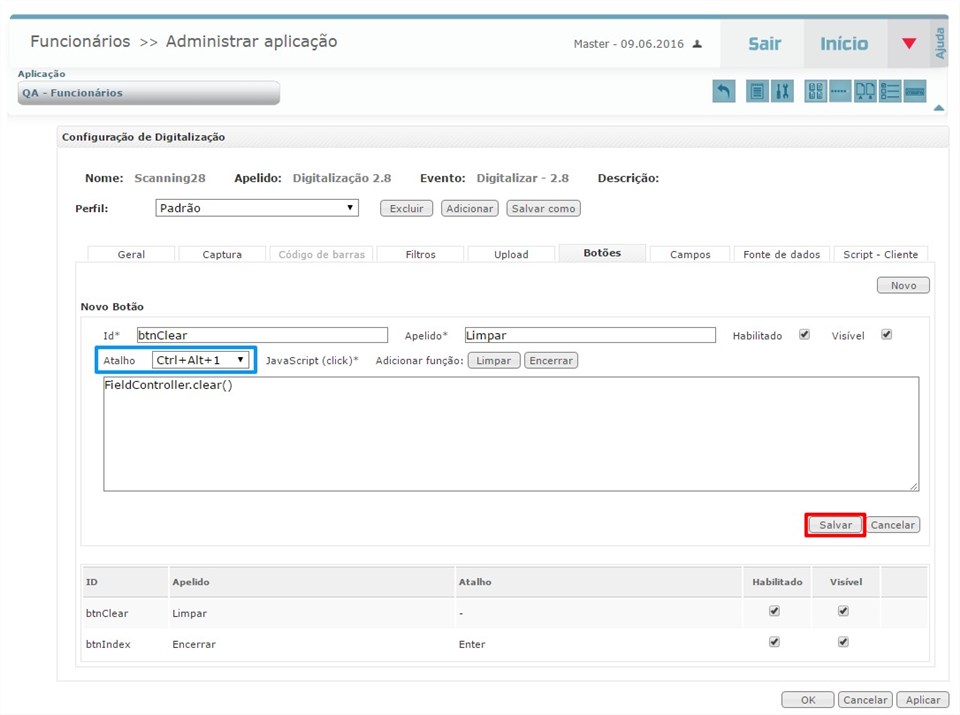Screen dimensions: 960x715
Task: Open the wrench and screwdriver tools icon
Action: (783, 92)
